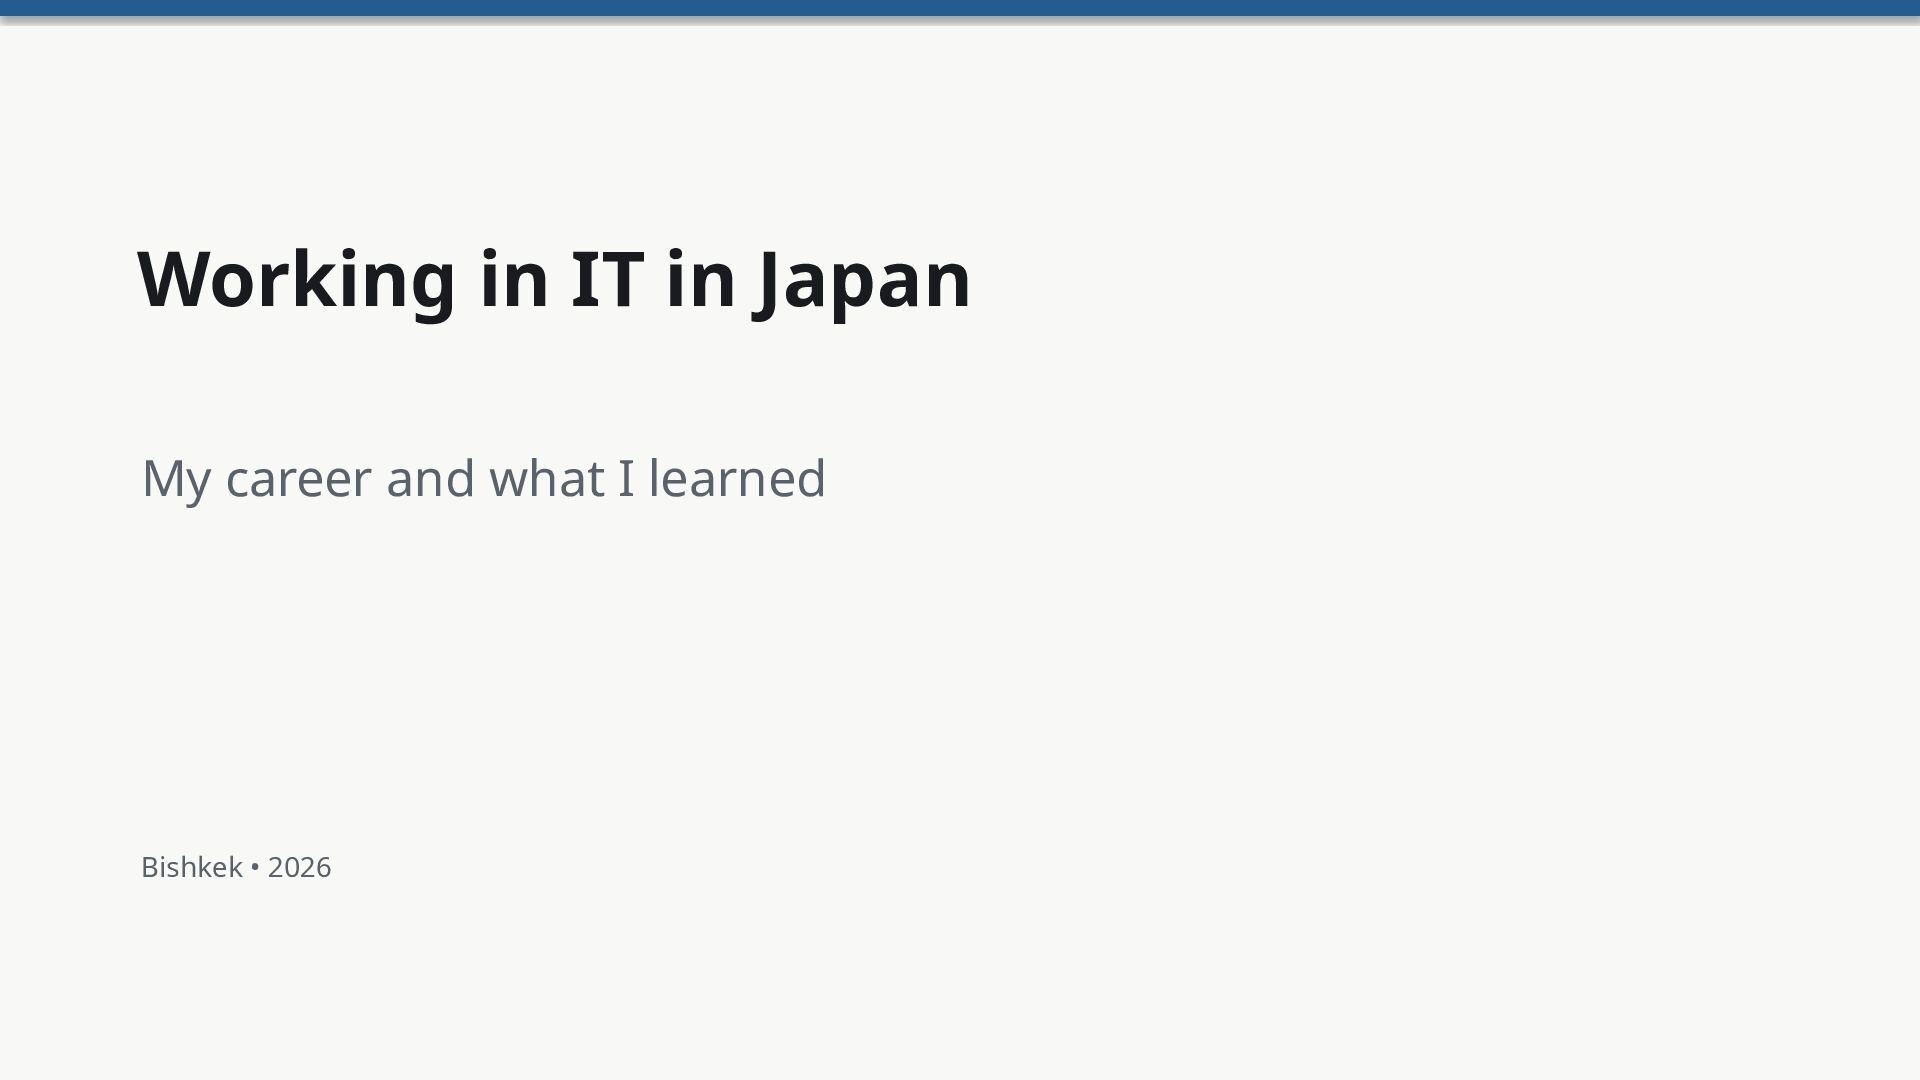Image resolution: width=1920 pixels, height=1080 pixels.
Task: Select the subtitle My career and what I learned
Action: (484, 479)
